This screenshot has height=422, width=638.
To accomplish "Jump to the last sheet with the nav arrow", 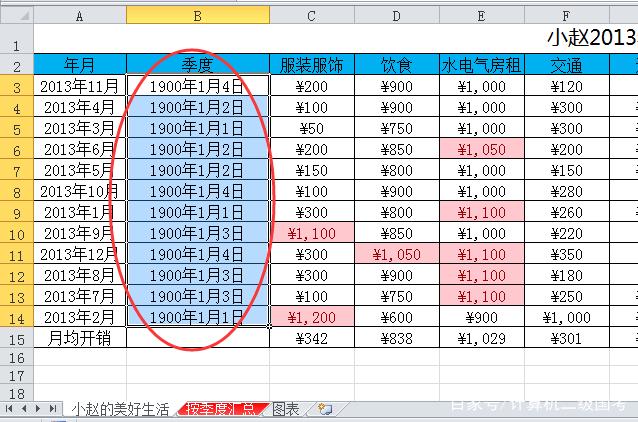I will click(52, 408).
